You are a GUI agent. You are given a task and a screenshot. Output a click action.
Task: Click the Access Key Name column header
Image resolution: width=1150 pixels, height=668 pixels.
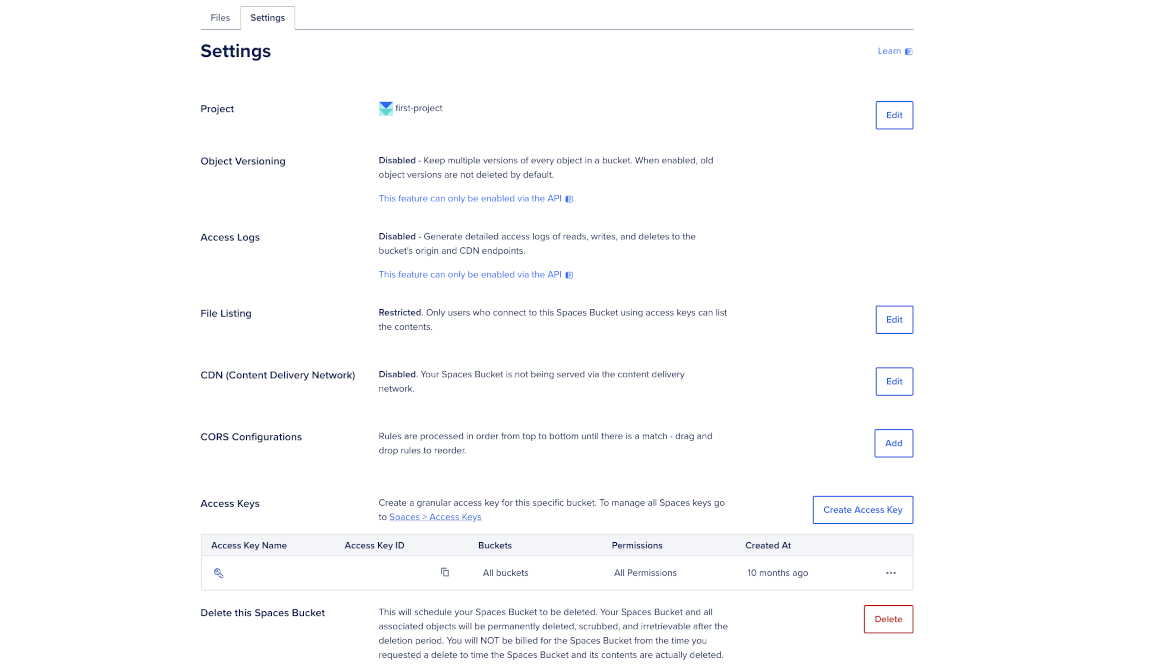[248, 545]
